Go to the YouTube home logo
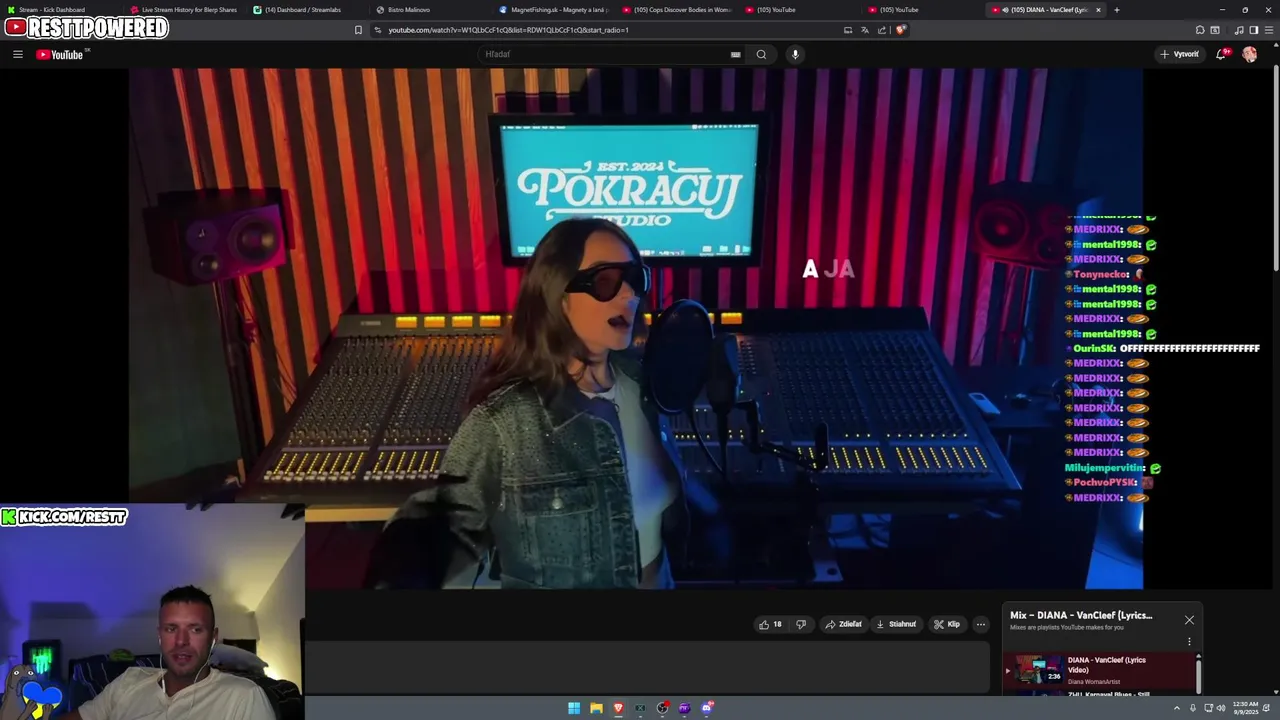This screenshot has height=720, width=1280. pyautogui.click(x=60, y=54)
